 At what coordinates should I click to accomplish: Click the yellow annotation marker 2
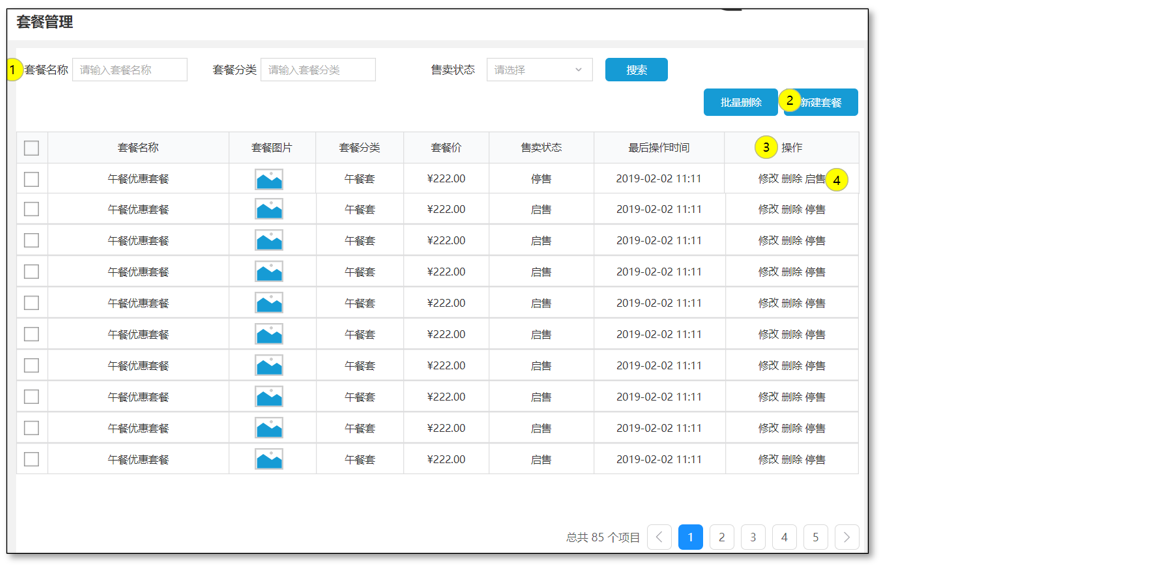click(790, 100)
